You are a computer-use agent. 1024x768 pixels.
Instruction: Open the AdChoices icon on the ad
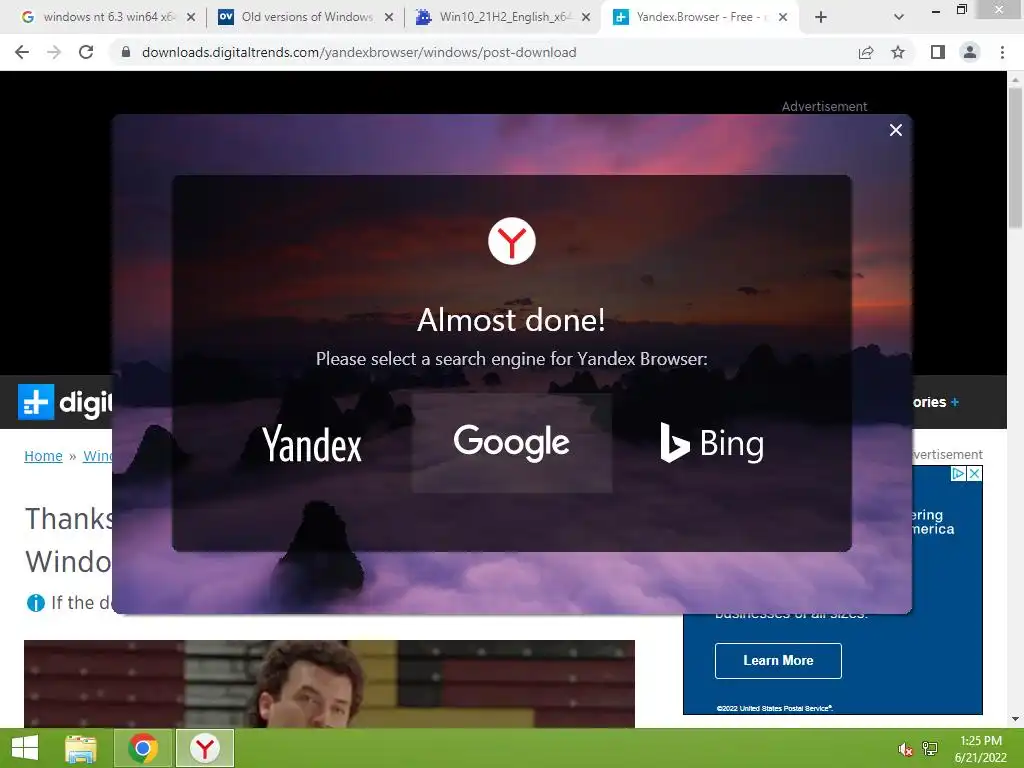(x=958, y=473)
